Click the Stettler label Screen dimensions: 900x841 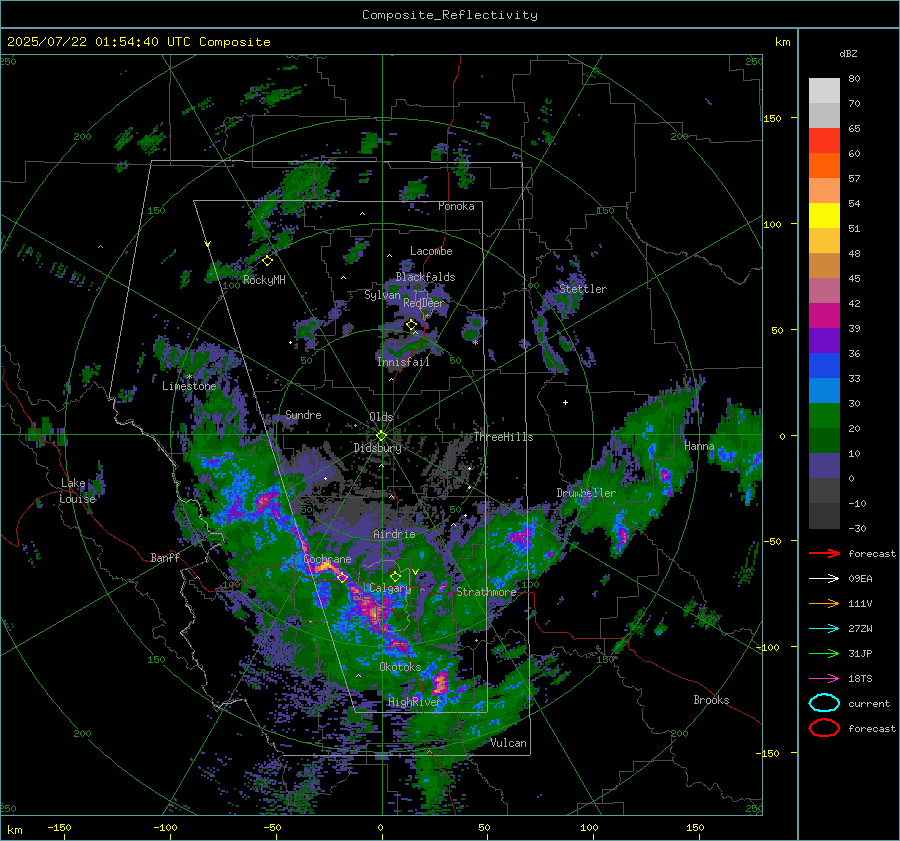point(583,289)
